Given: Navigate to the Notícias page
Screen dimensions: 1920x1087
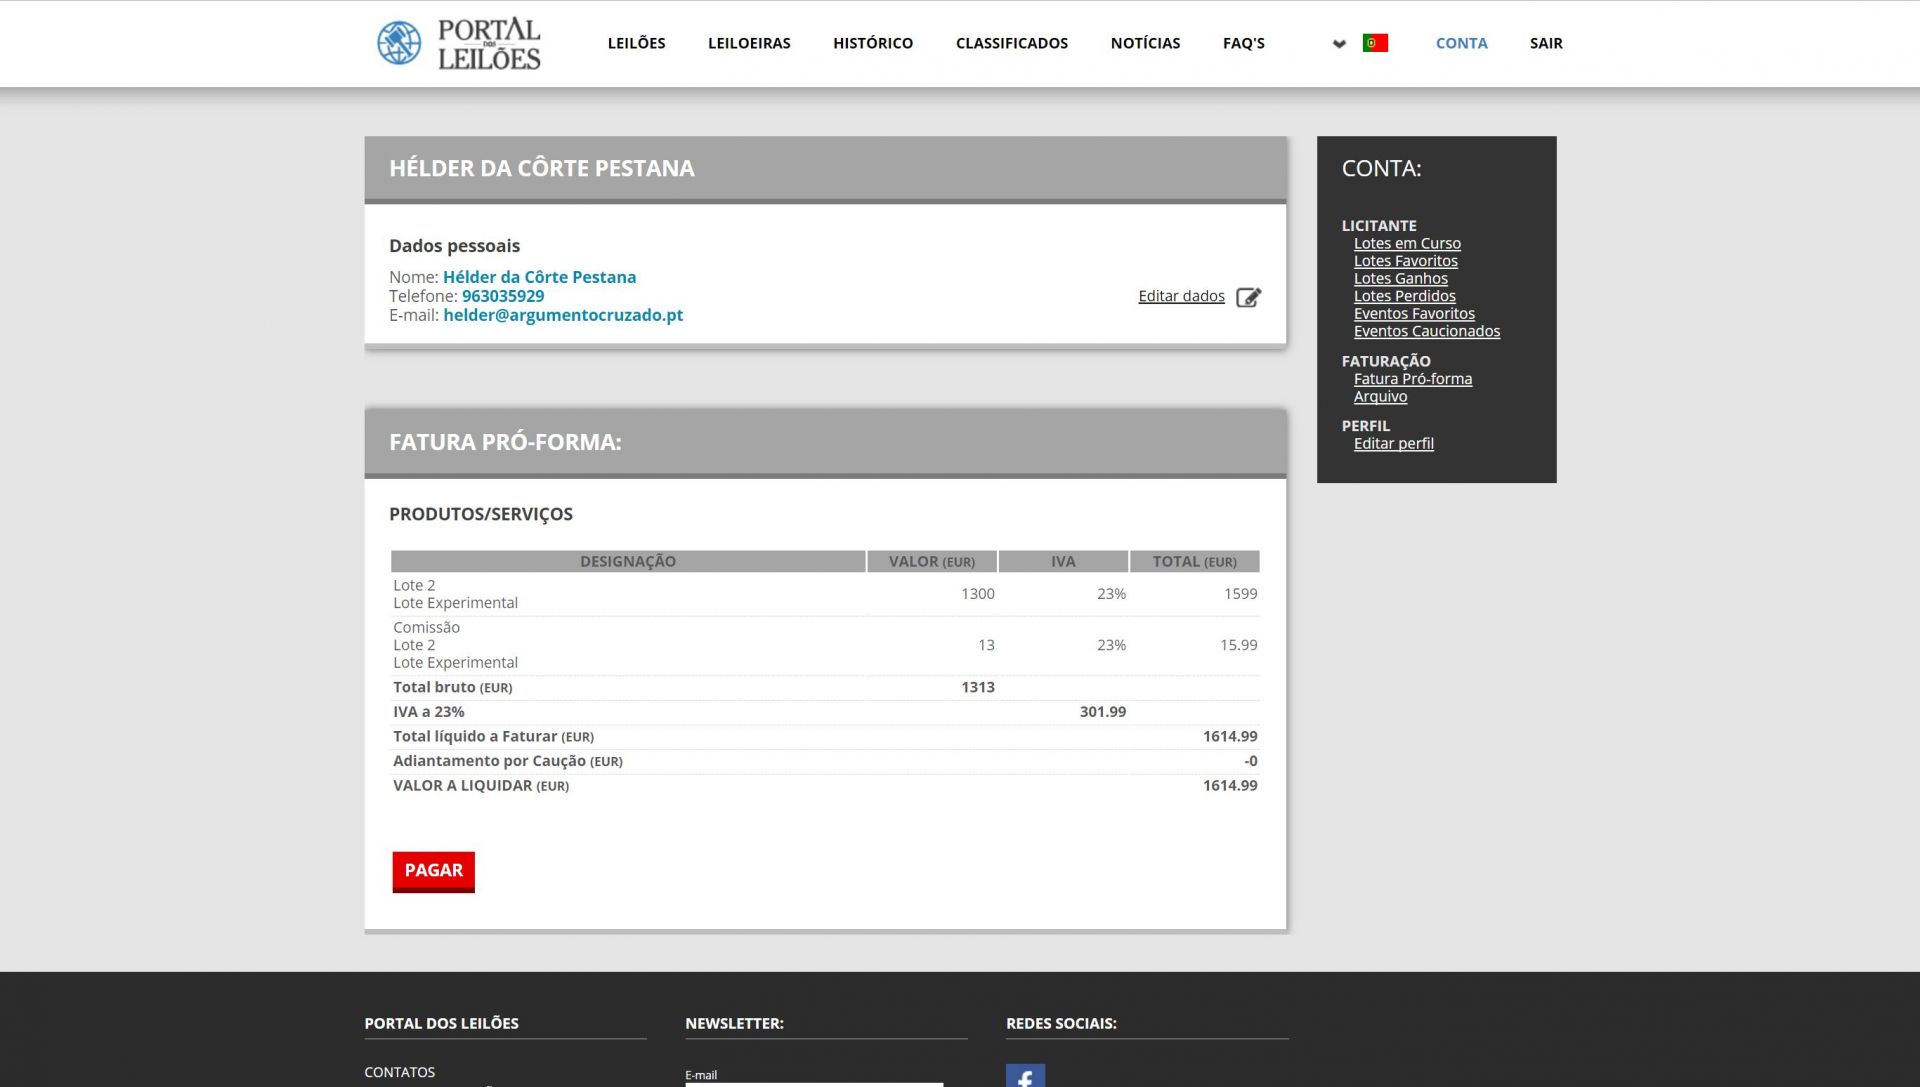Looking at the screenshot, I should tap(1145, 43).
